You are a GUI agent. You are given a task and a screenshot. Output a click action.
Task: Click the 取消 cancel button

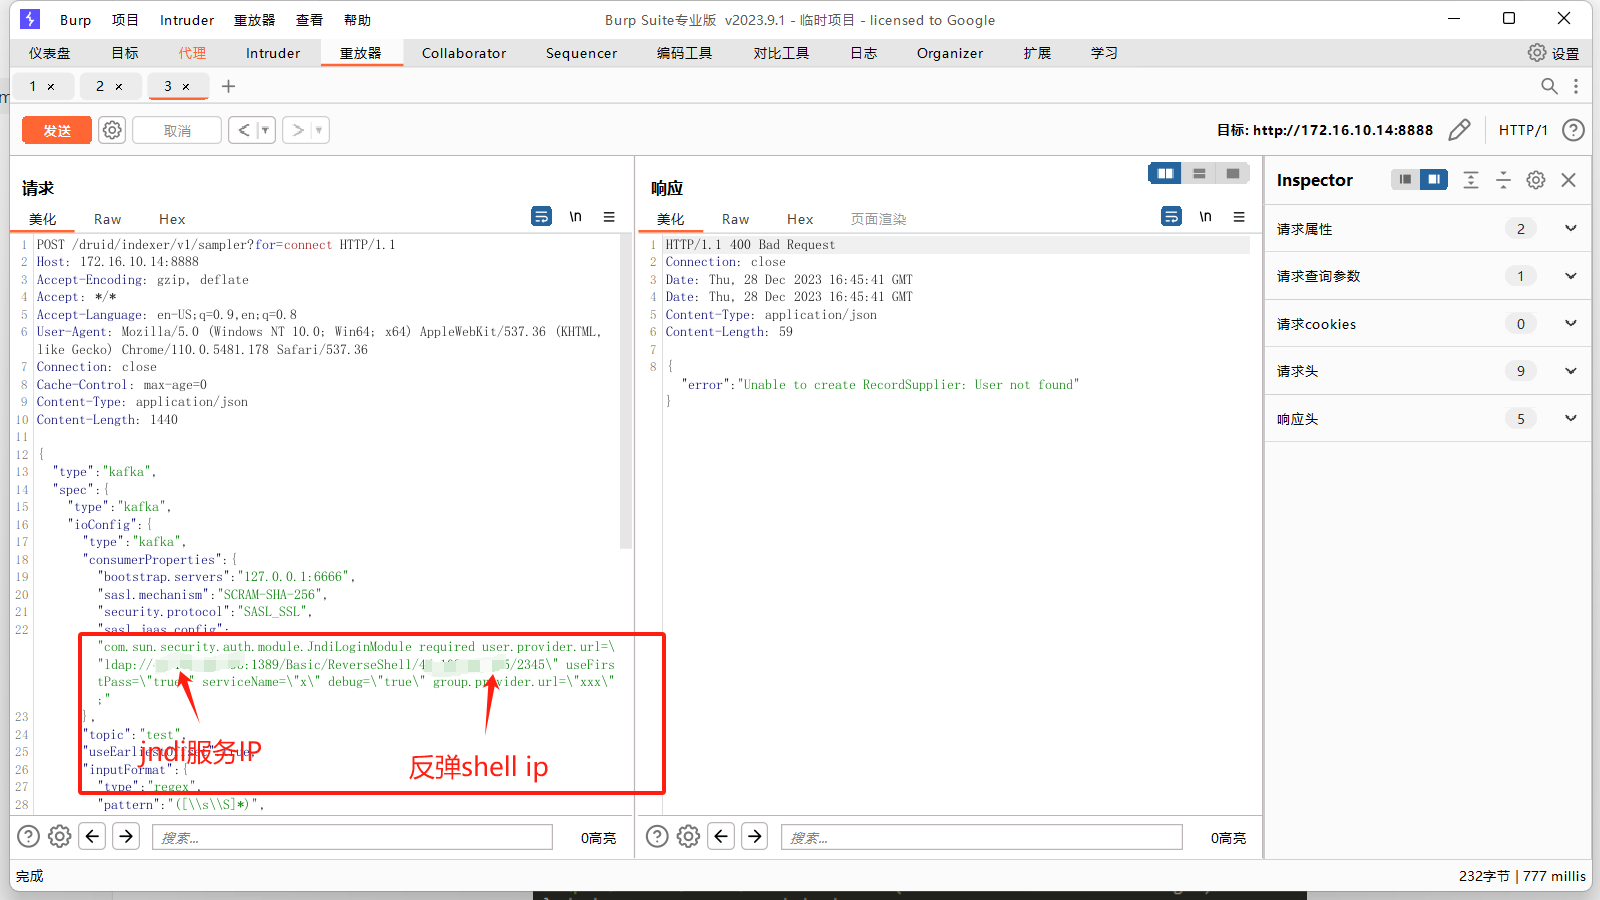tap(177, 130)
